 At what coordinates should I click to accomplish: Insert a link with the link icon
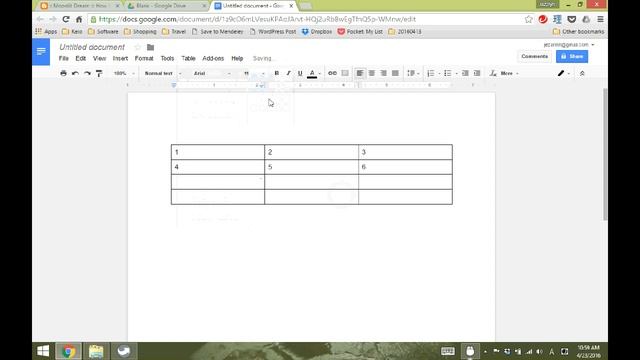pyautogui.click(x=332, y=73)
